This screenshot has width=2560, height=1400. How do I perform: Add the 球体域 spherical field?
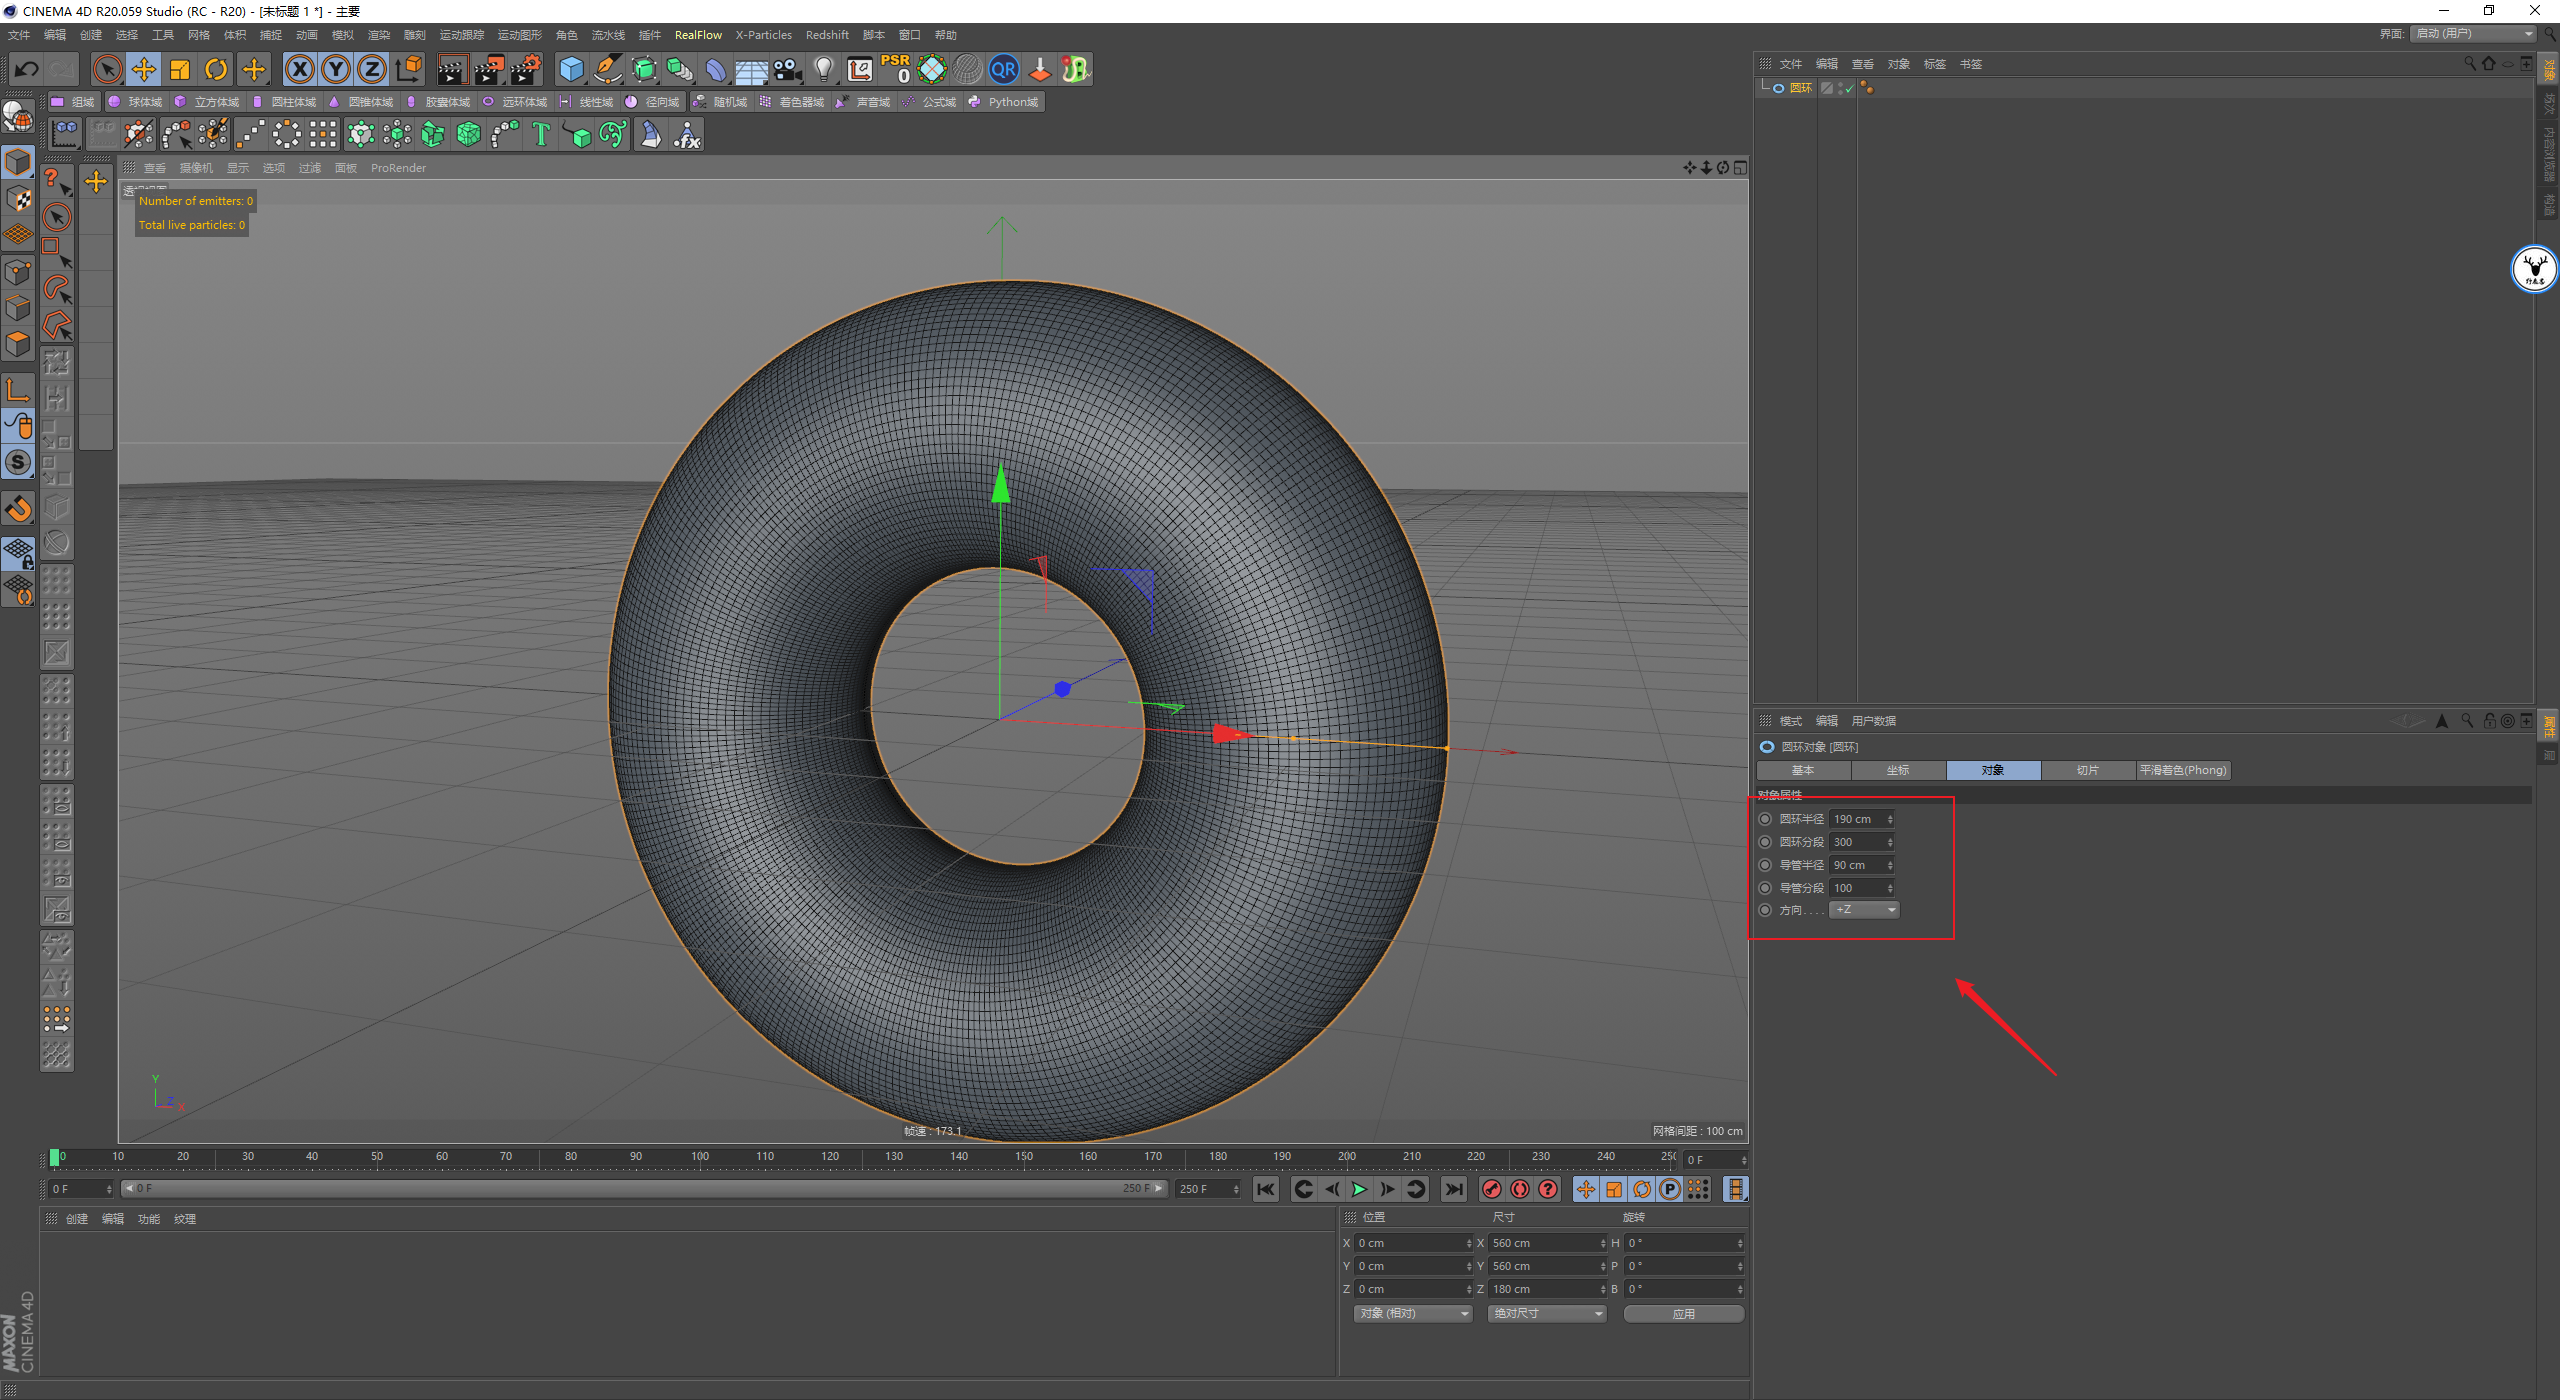click(x=136, y=102)
